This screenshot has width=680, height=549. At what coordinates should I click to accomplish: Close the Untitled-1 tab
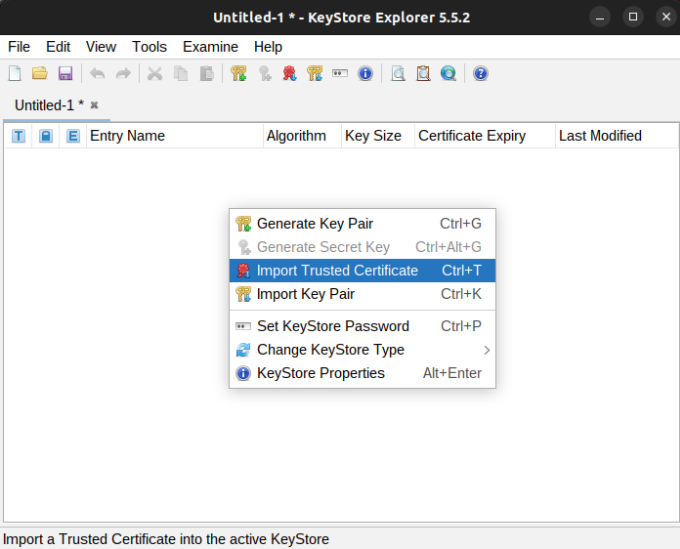tap(94, 105)
